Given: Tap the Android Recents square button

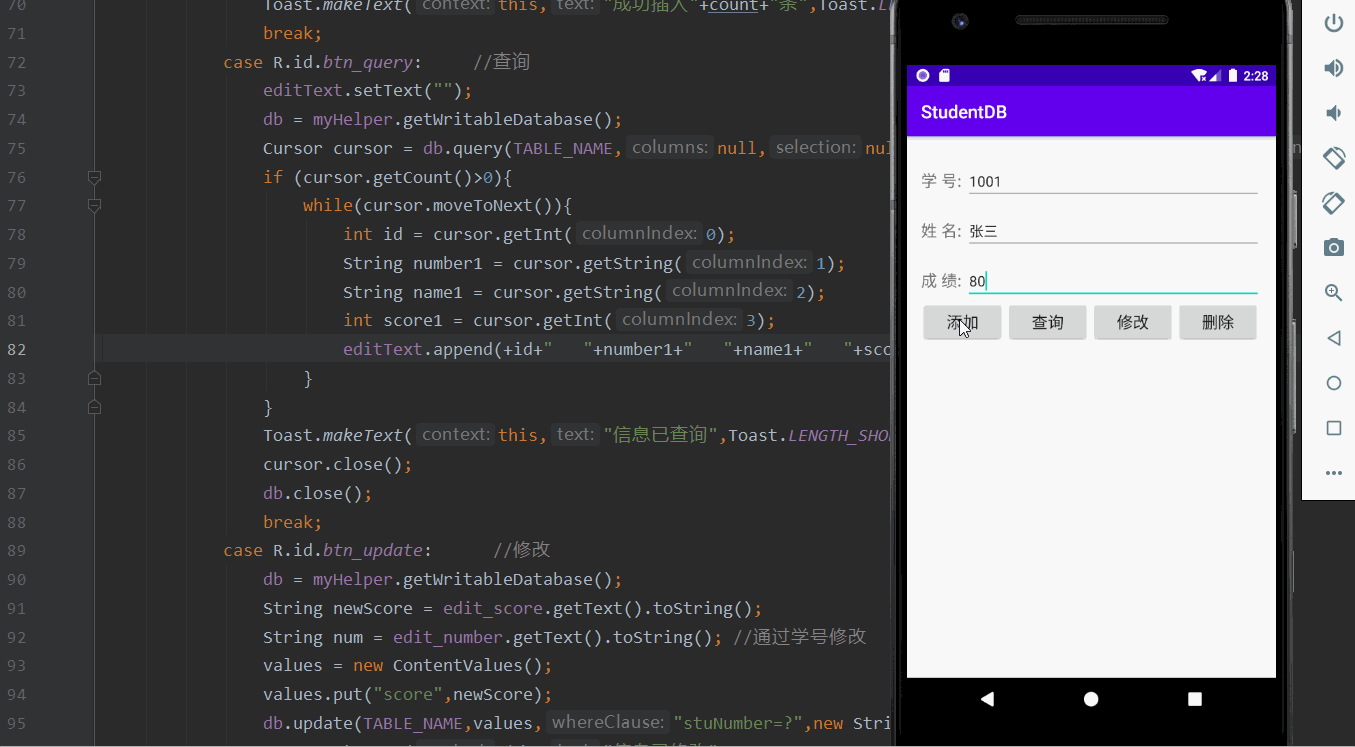Looking at the screenshot, I should click(1194, 699).
